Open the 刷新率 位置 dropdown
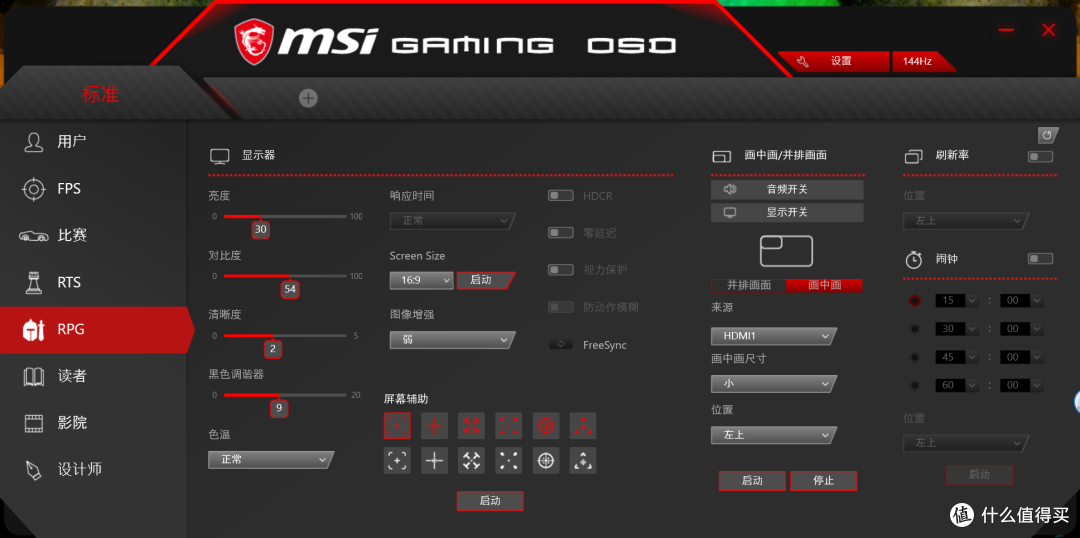The image size is (1080, 538). tap(965, 221)
